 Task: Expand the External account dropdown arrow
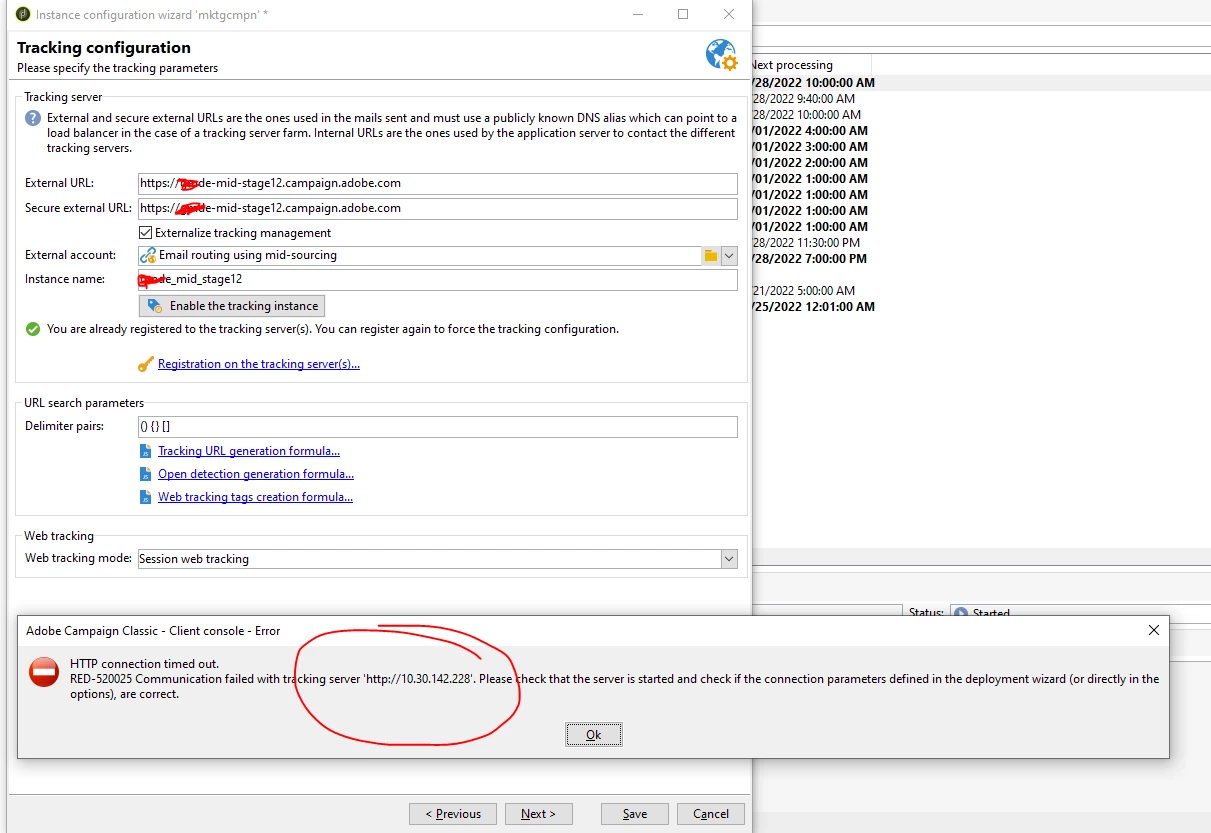pos(729,255)
